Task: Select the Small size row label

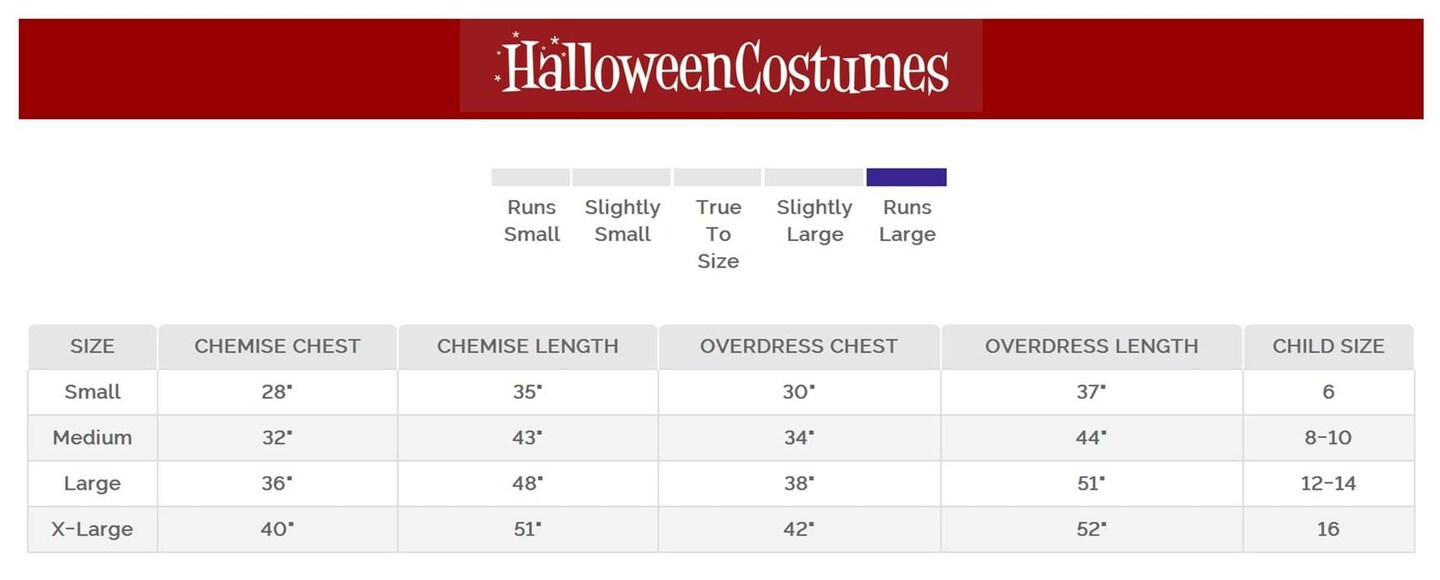Action: (92, 392)
